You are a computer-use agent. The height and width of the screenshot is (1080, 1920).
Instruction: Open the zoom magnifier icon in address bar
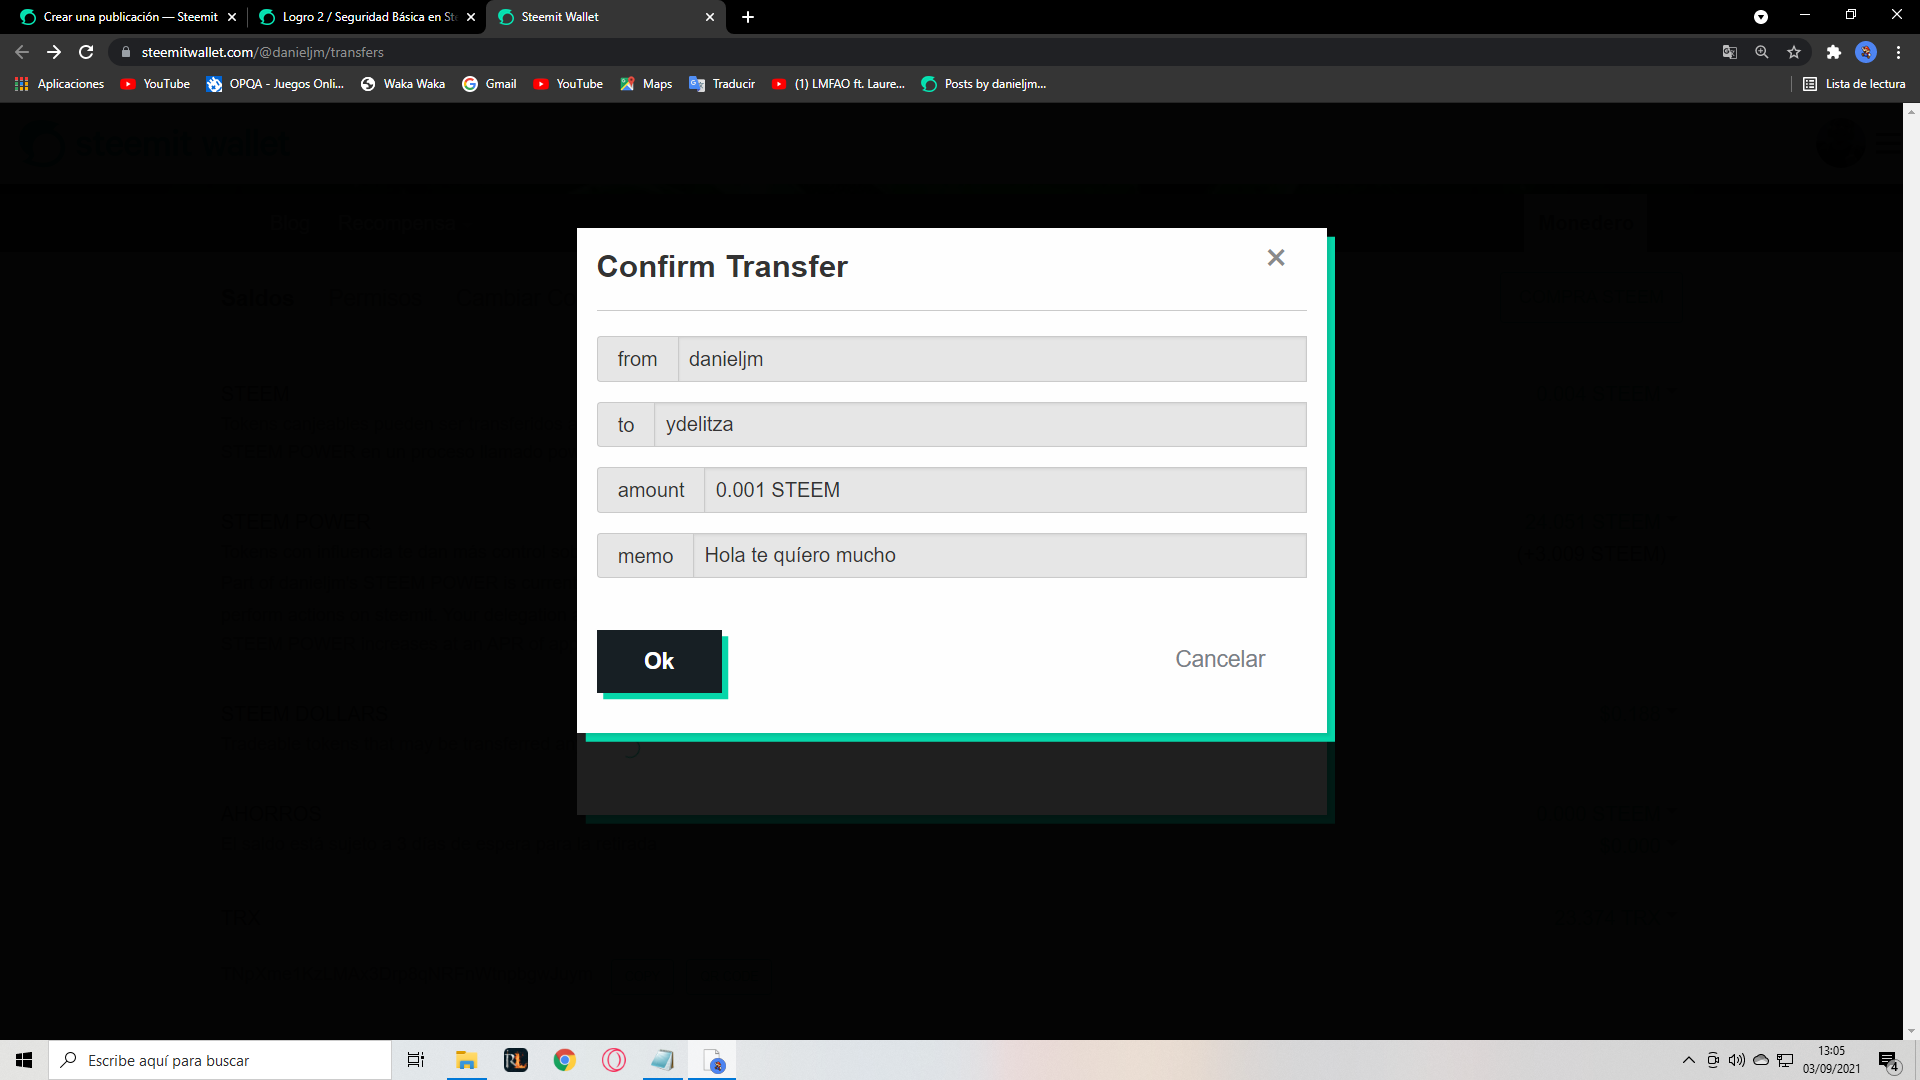tap(1762, 52)
